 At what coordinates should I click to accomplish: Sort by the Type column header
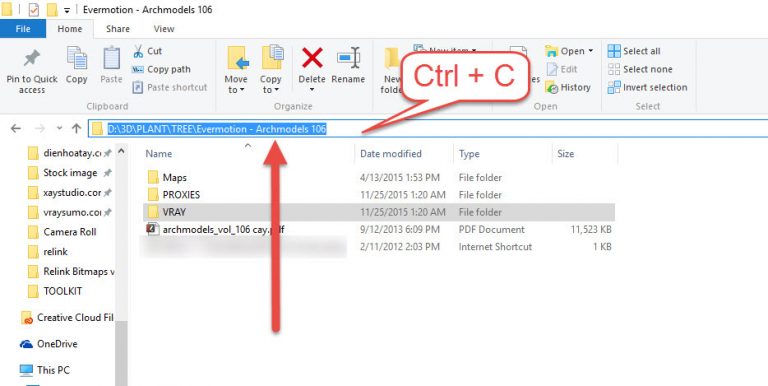click(x=469, y=154)
